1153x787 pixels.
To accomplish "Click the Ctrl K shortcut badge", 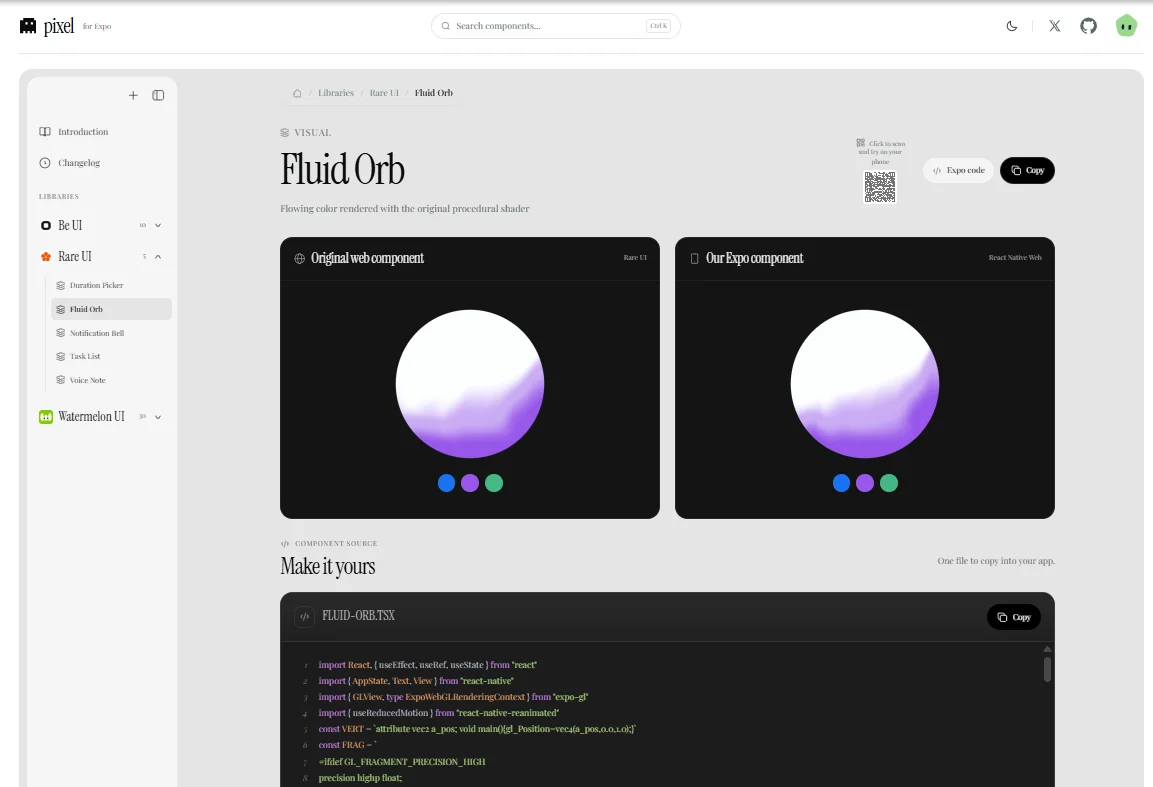I will pos(658,26).
